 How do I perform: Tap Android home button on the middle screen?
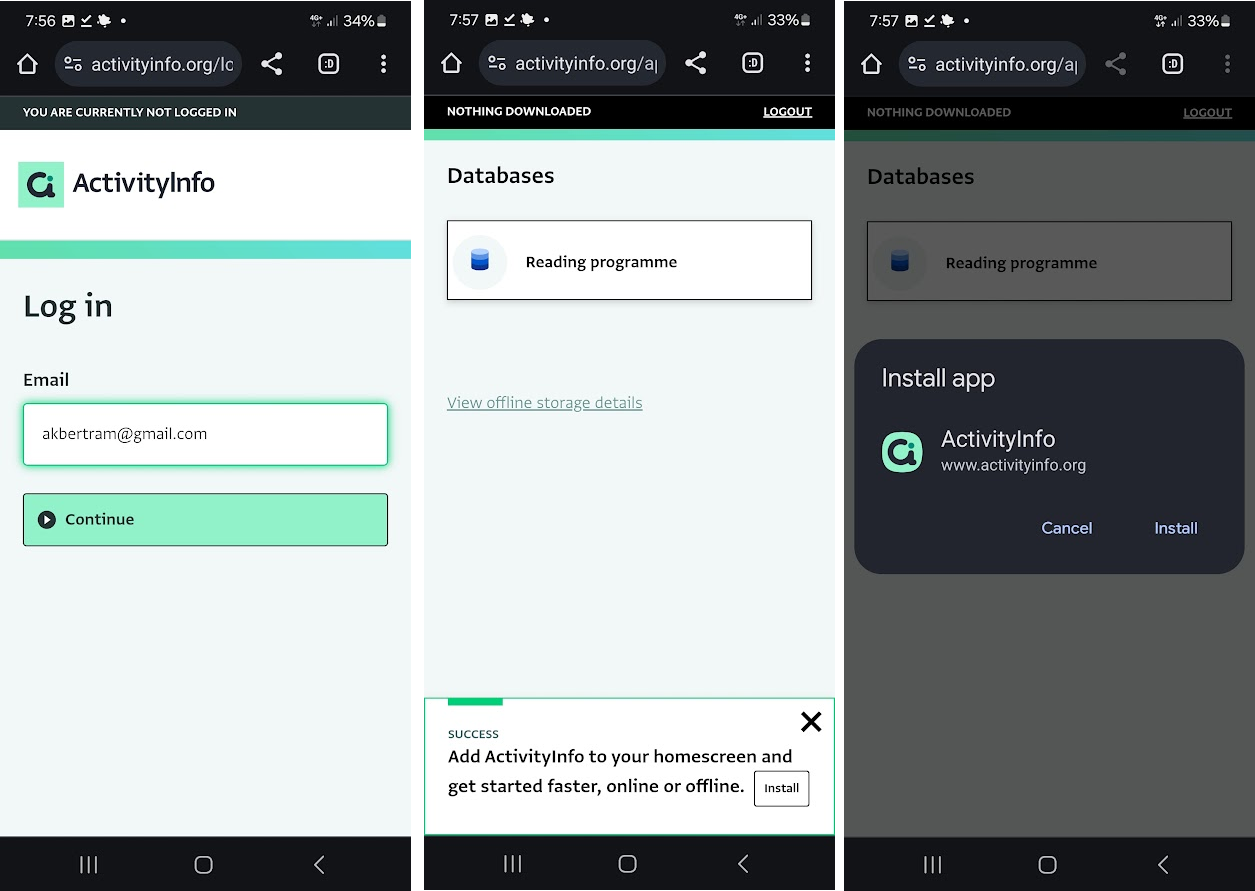(627, 864)
